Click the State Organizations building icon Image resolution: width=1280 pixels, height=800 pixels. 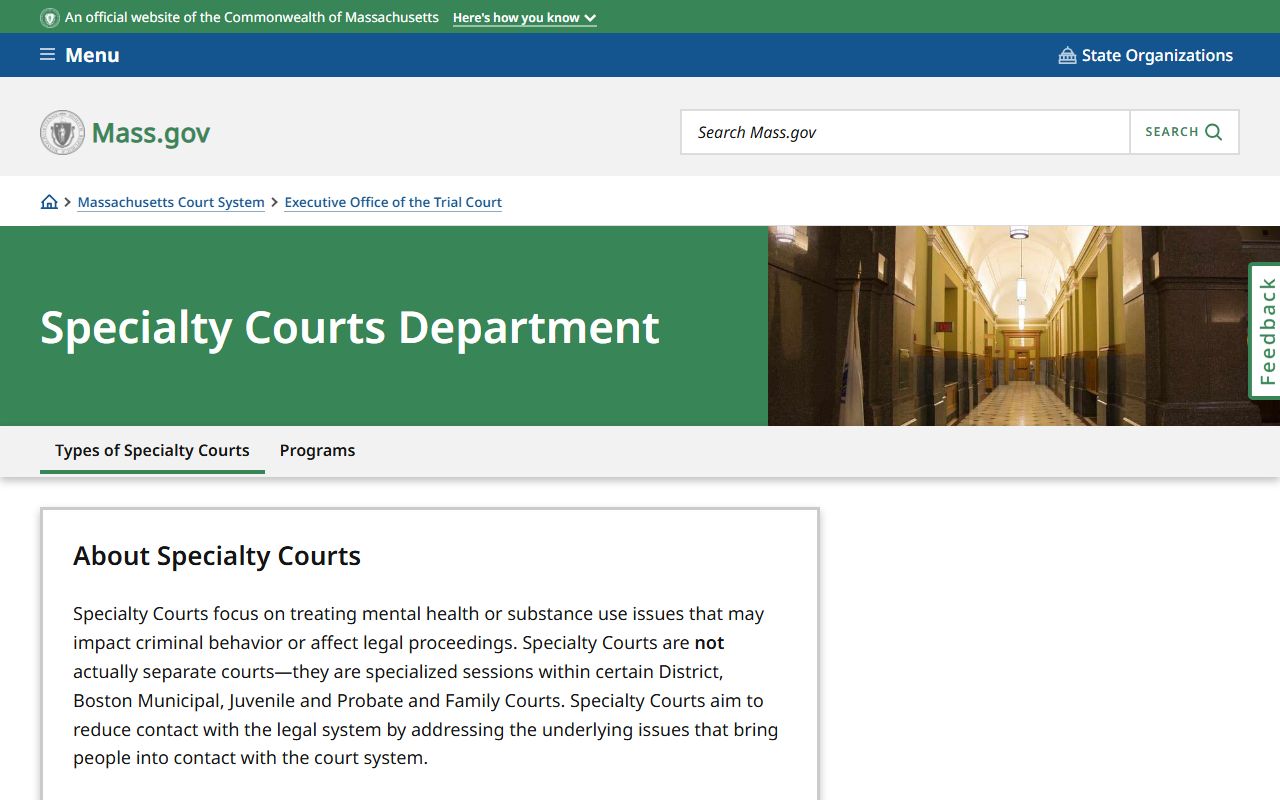tap(1067, 55)
